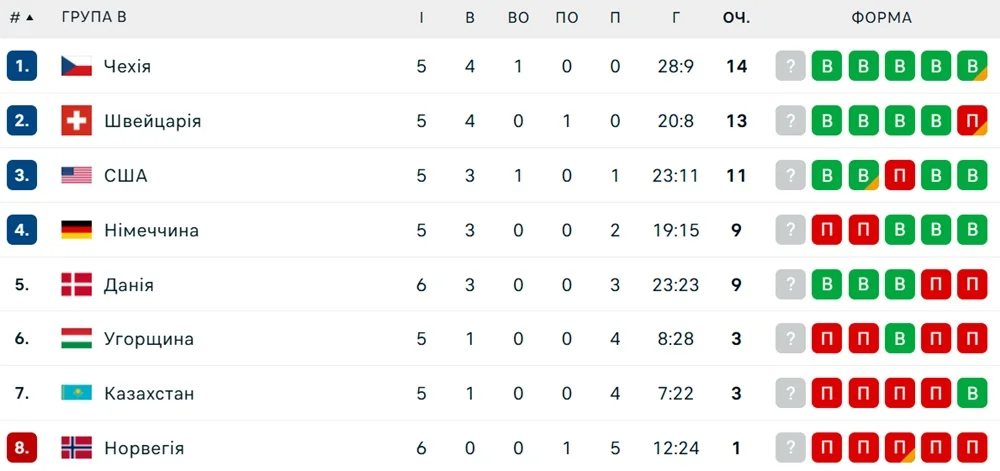Sort standings by the ОЧ. points column
Viewport: 1000px width, 471px height.
click(736, 18)
